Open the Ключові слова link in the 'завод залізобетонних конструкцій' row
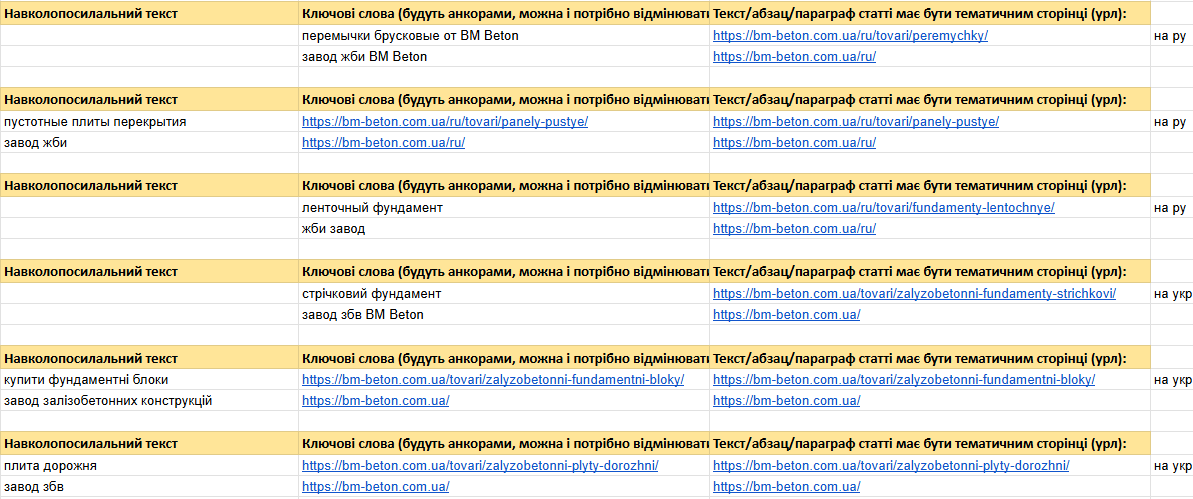This screenshot has height=499, width=1193. 376,400
